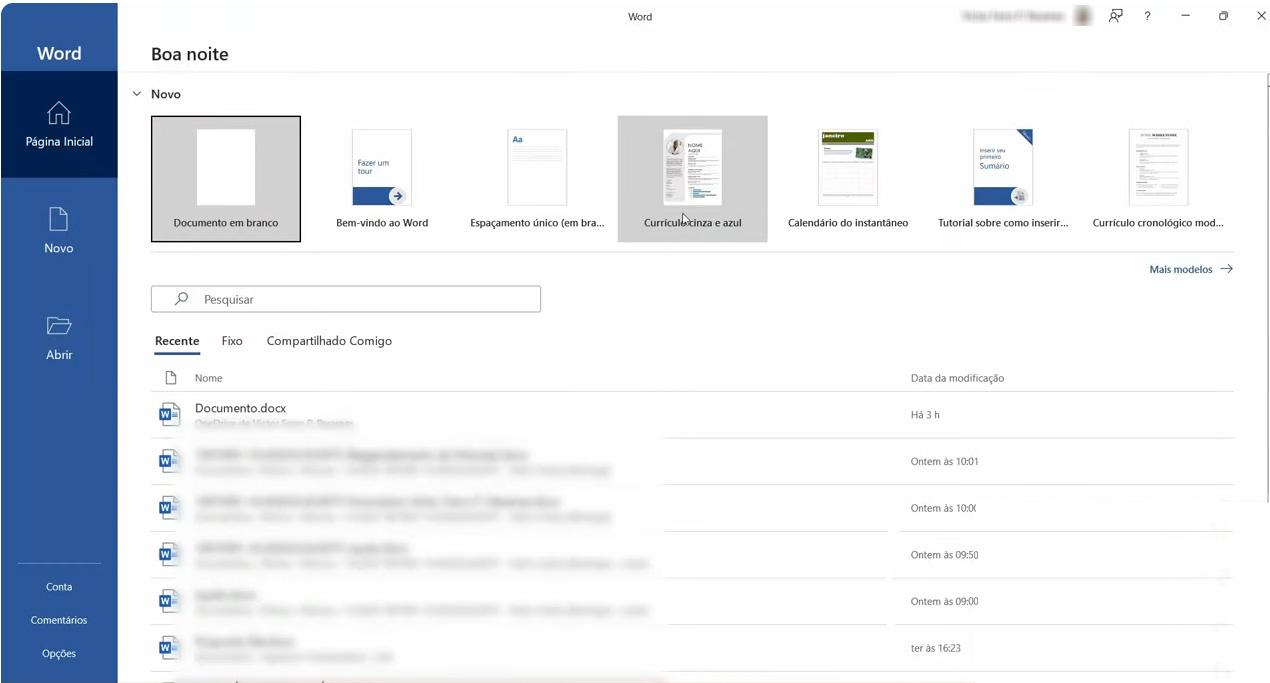Click the Ontem às 10:01 date entry

coord(944,461)
